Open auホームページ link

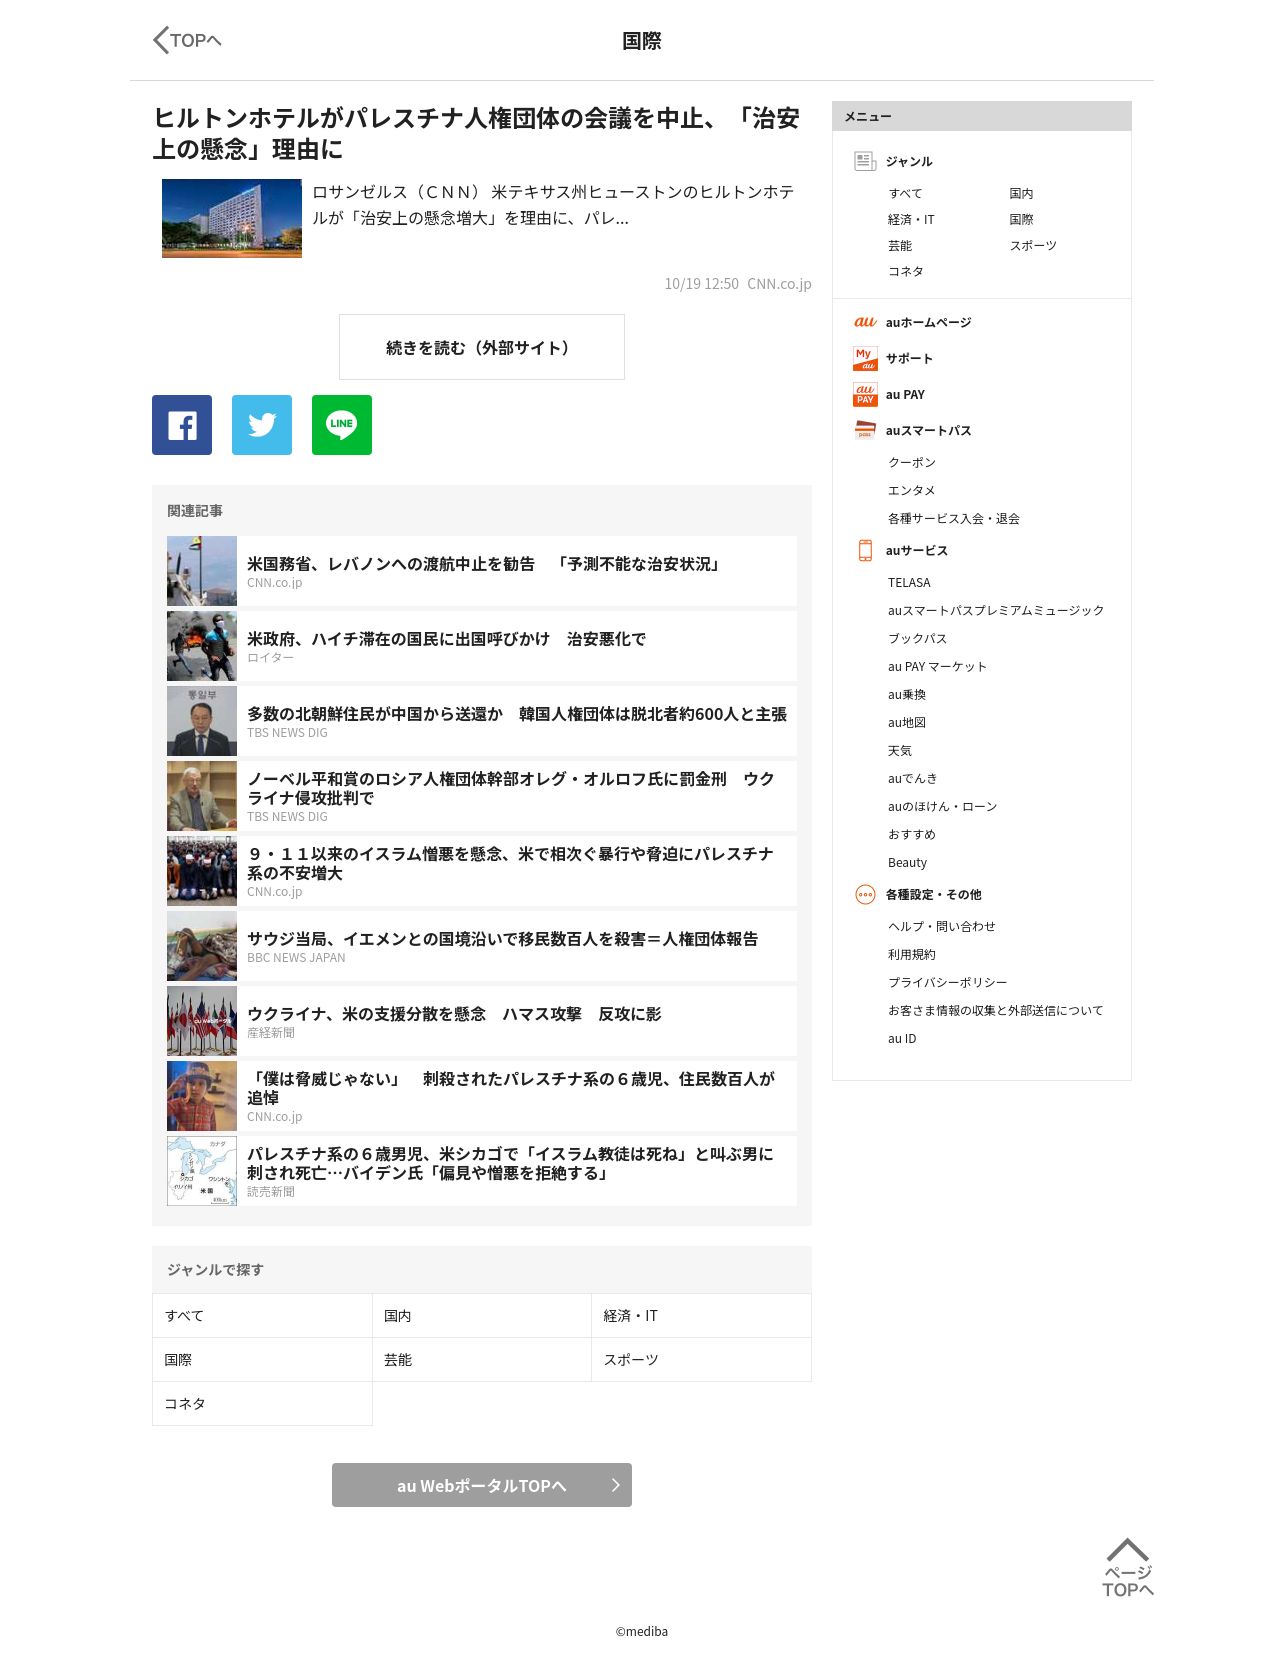[928, 322]
